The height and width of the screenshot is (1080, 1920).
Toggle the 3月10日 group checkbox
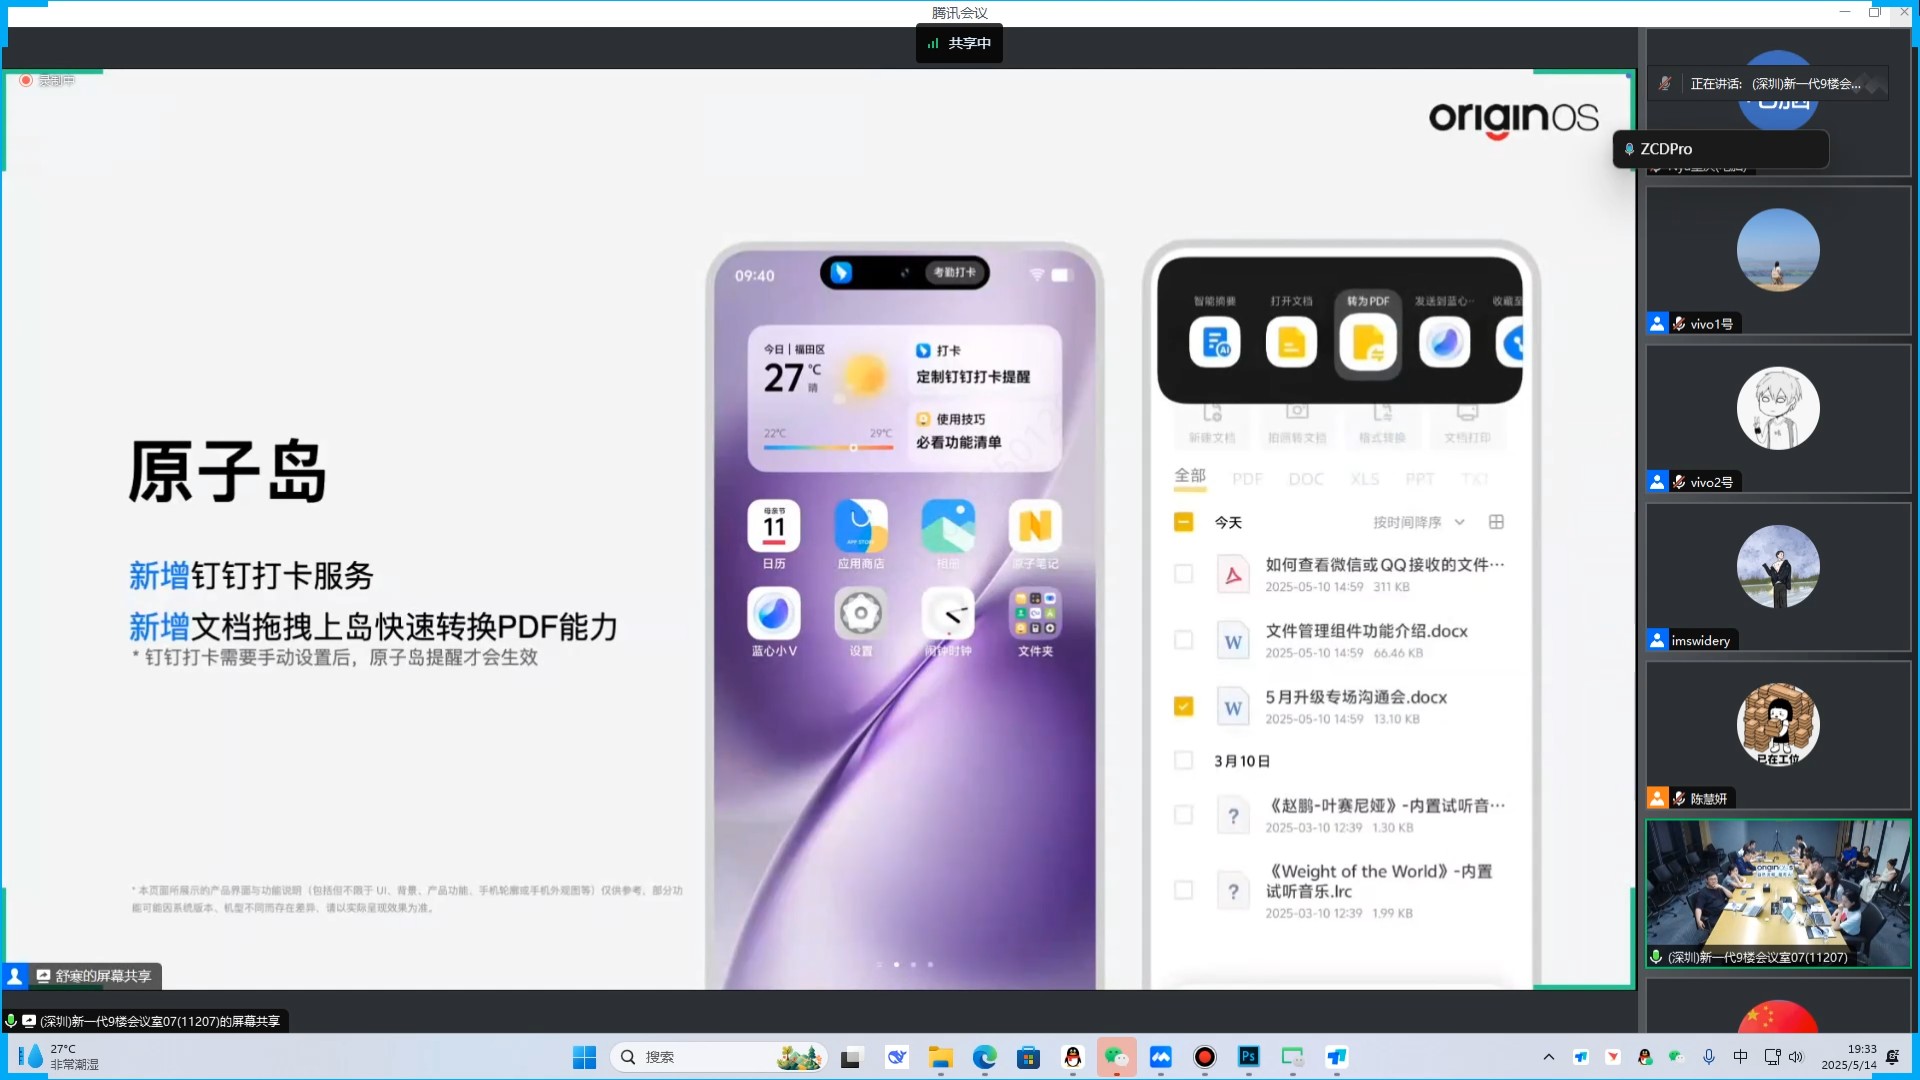pyautogui.click(x=1183, y=761)
